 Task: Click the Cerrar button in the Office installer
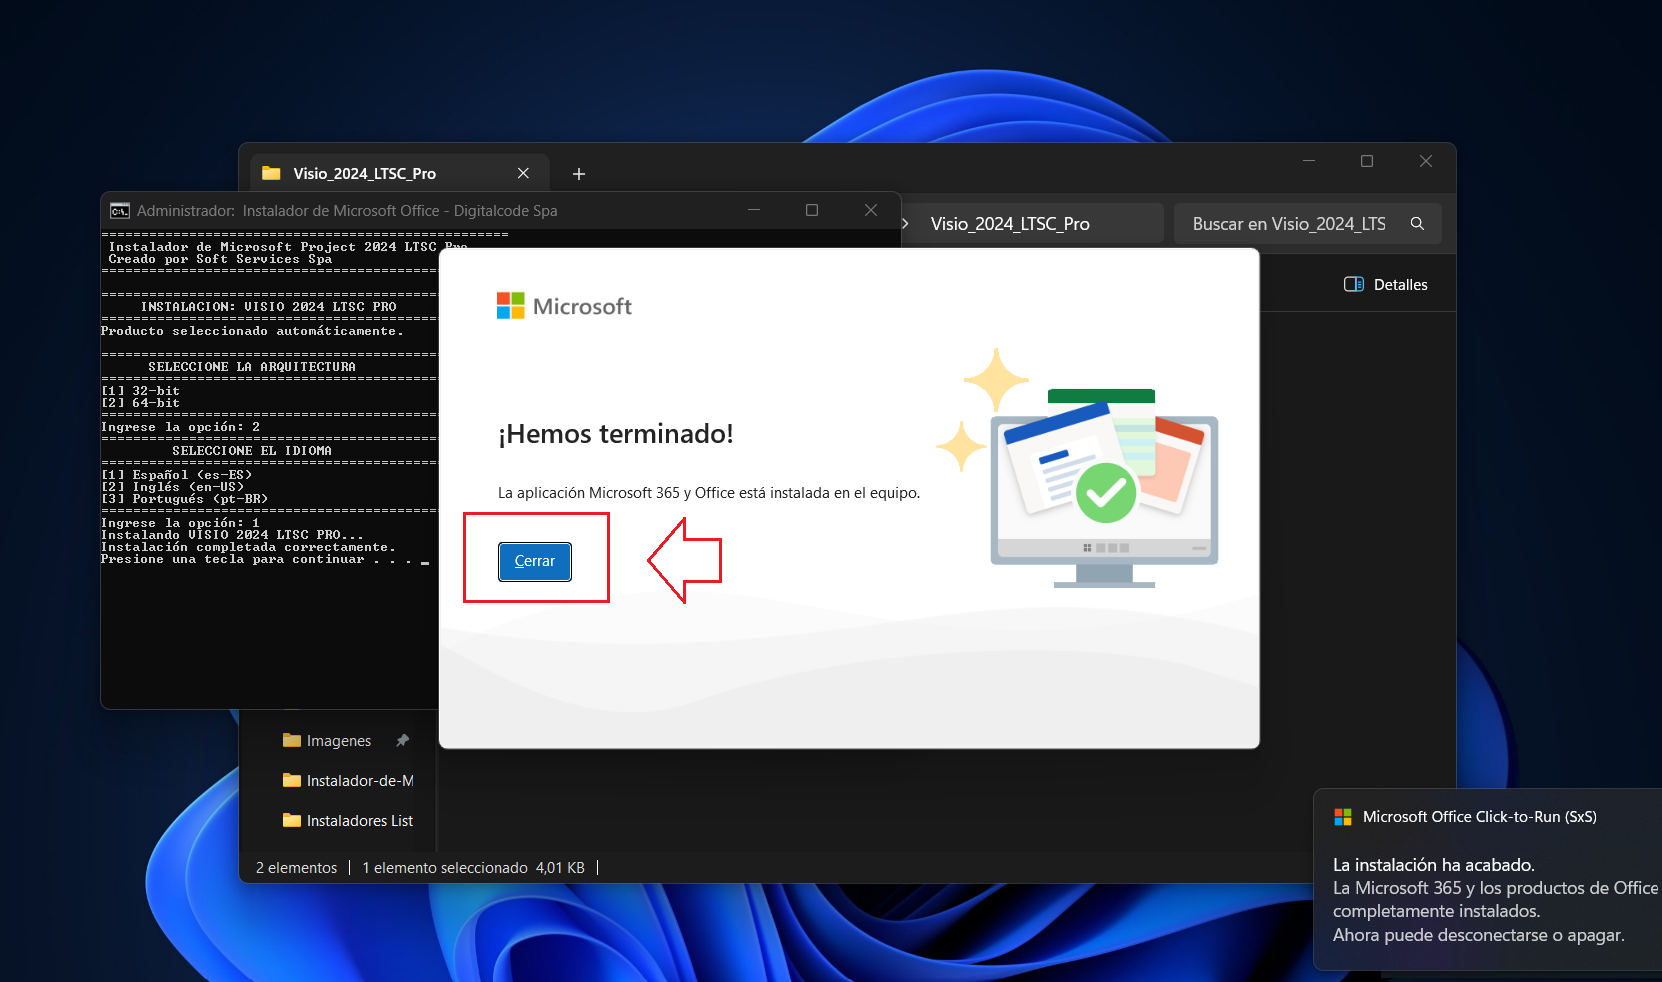tap(535, 561)
